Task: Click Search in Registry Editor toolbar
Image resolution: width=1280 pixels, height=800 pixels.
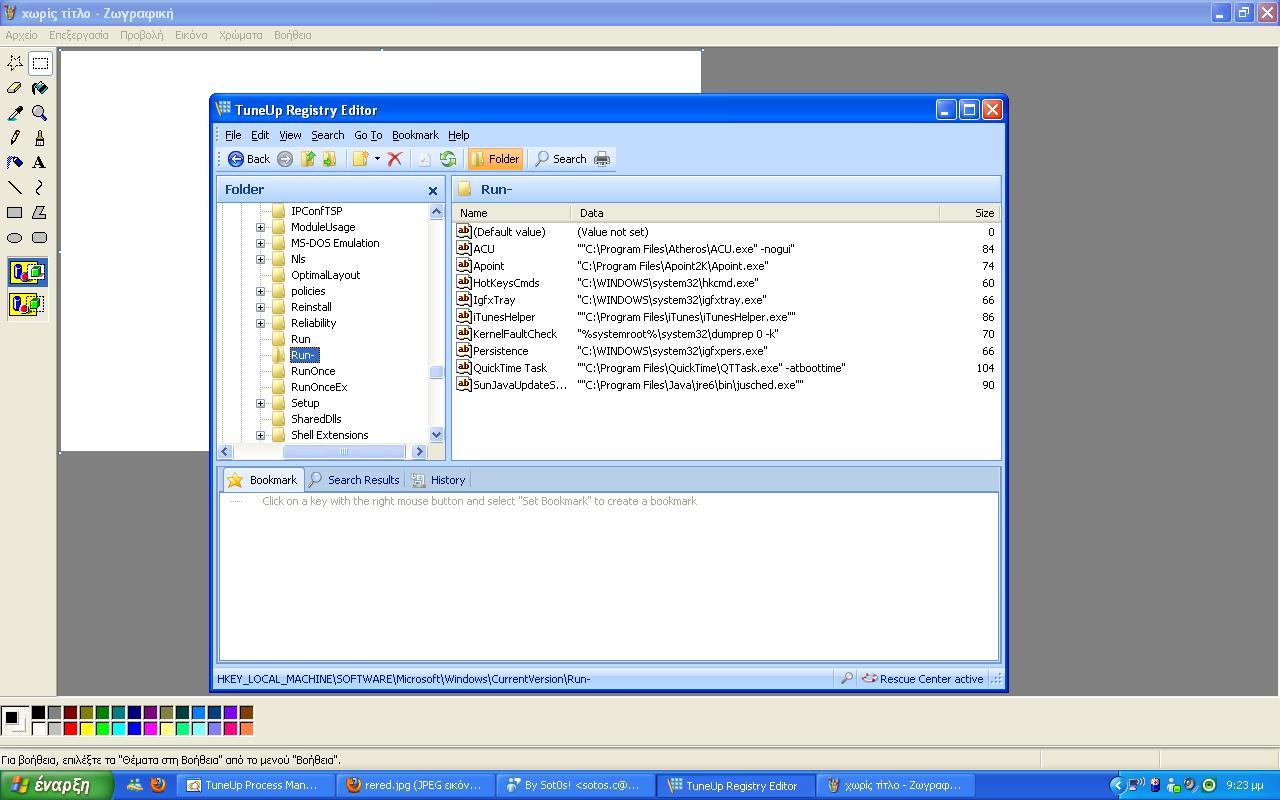Action: point(560,159)
